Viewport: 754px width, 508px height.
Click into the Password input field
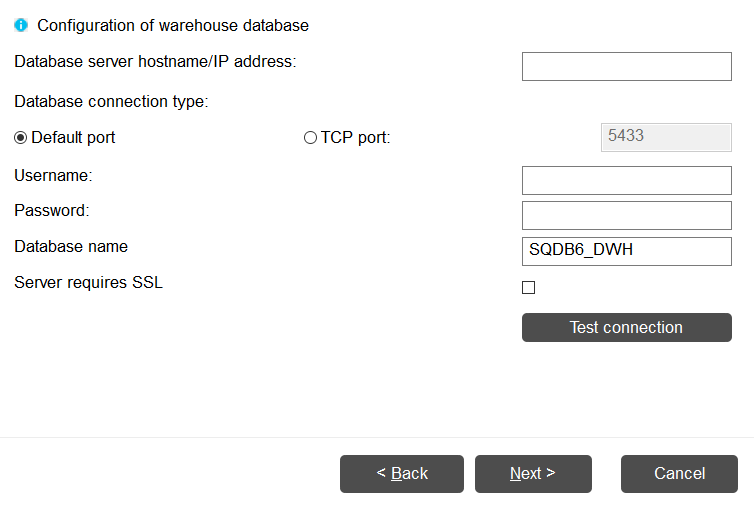(626, 215)
